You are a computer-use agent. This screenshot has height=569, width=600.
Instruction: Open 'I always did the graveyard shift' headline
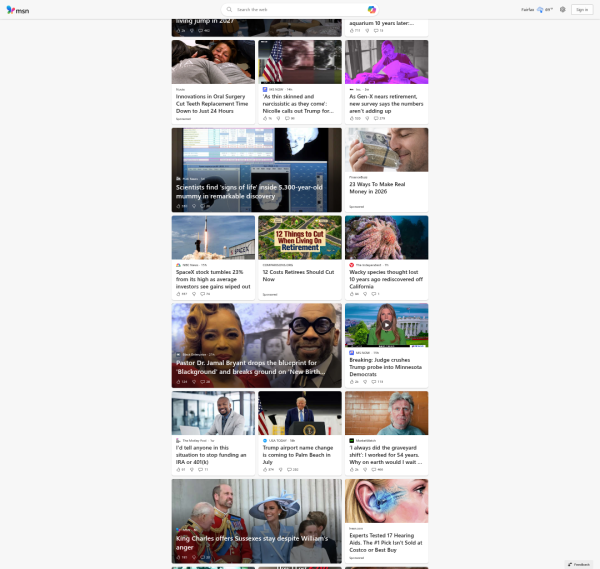(x=386, y=455)
